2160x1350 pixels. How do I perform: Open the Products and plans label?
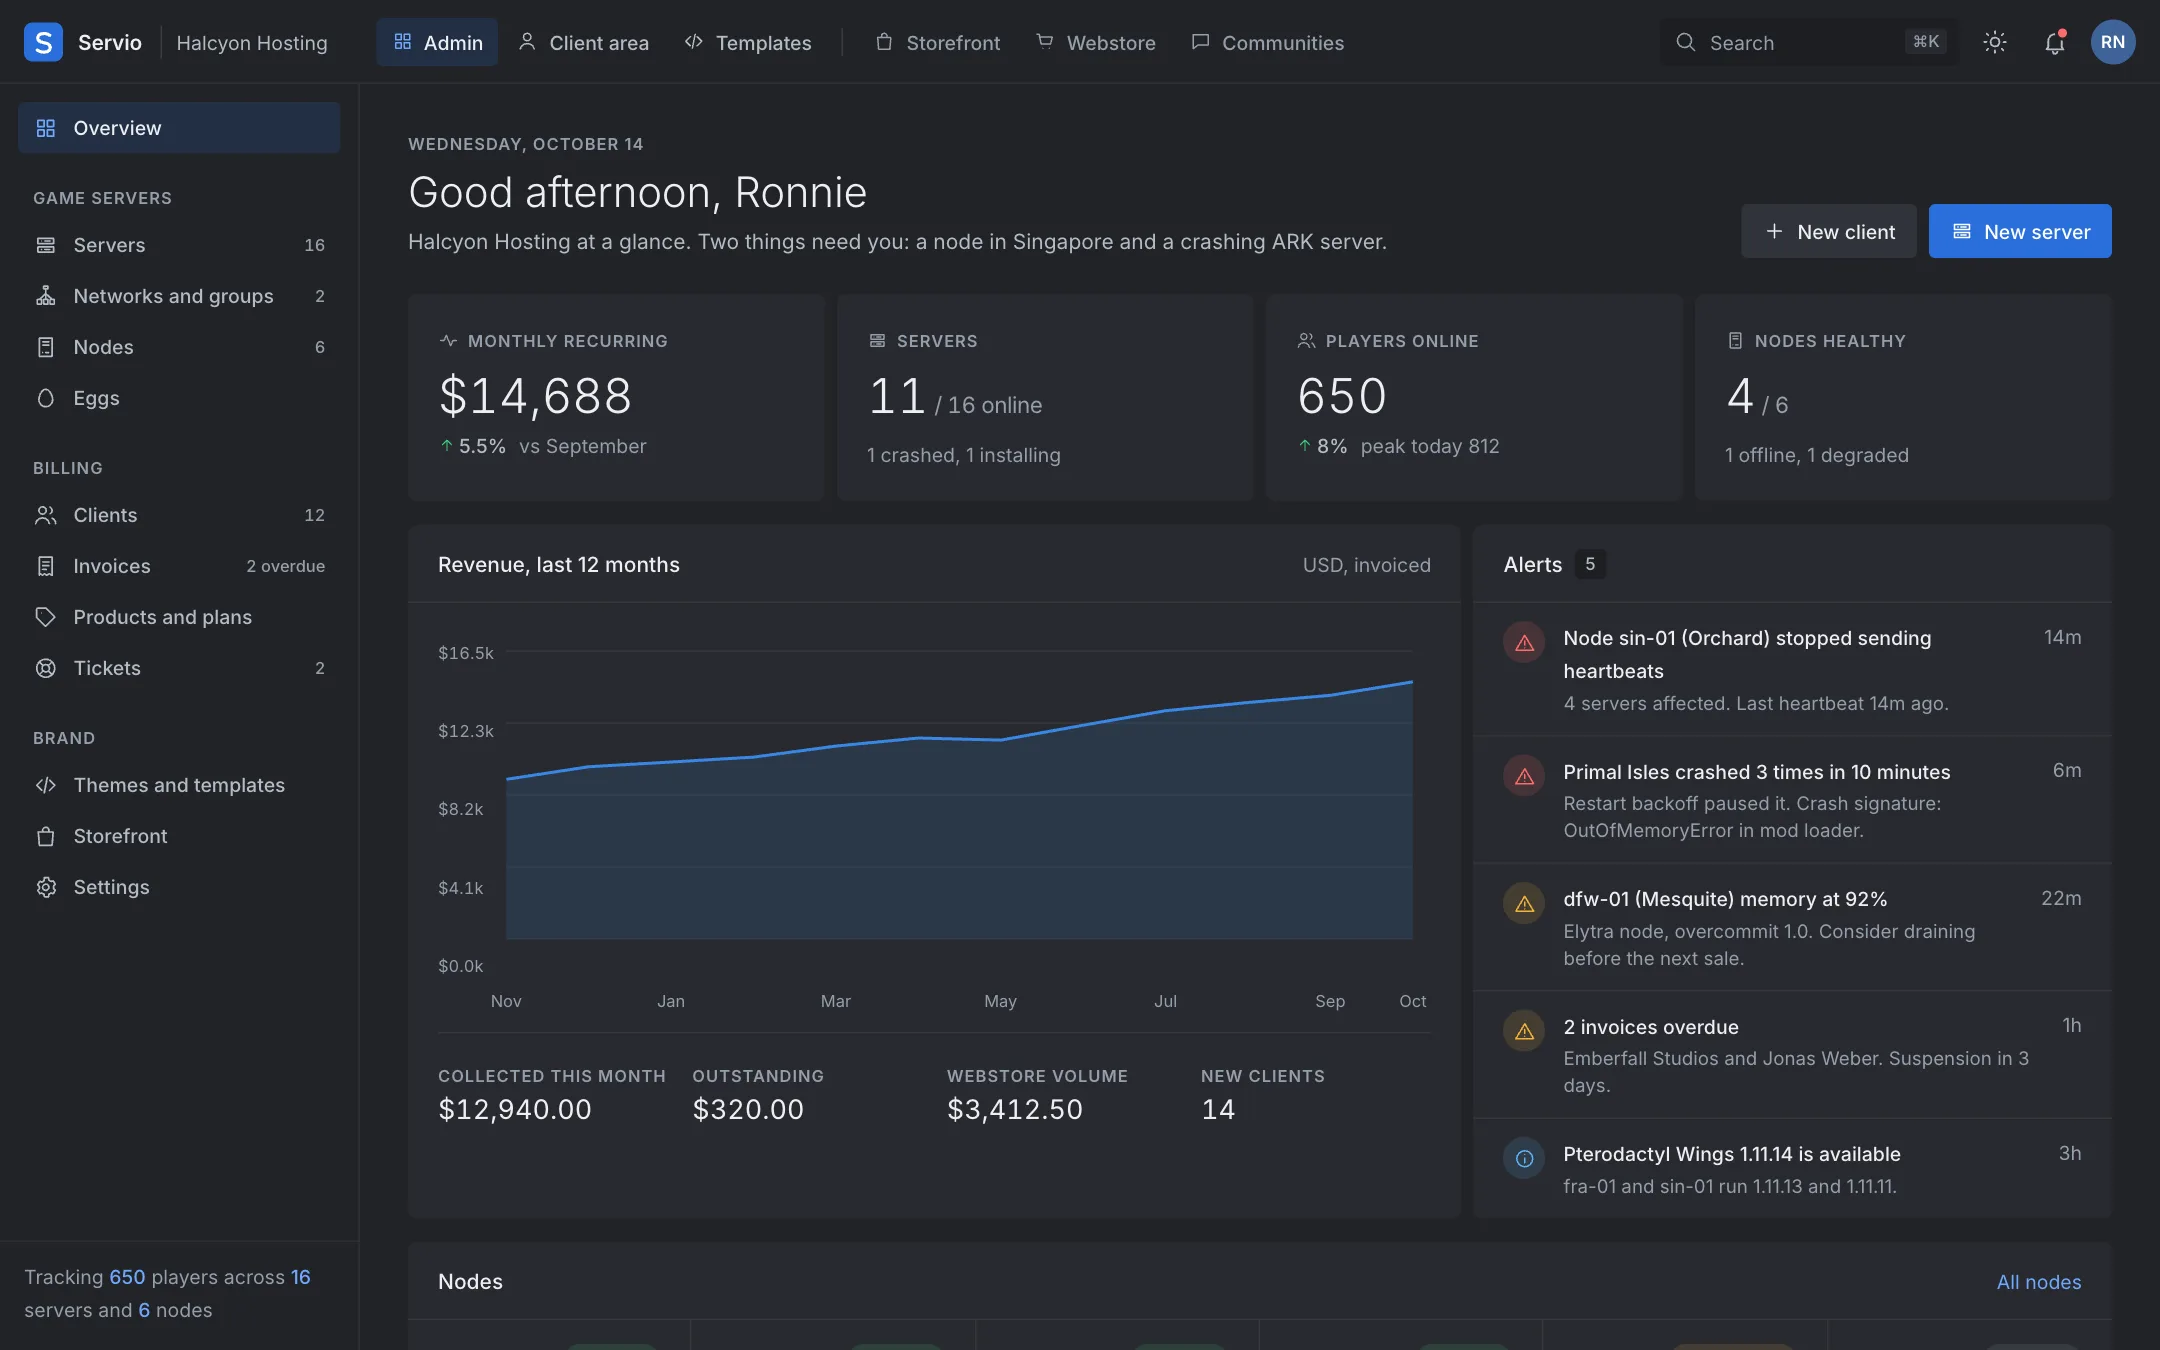(x=162, y=617)
